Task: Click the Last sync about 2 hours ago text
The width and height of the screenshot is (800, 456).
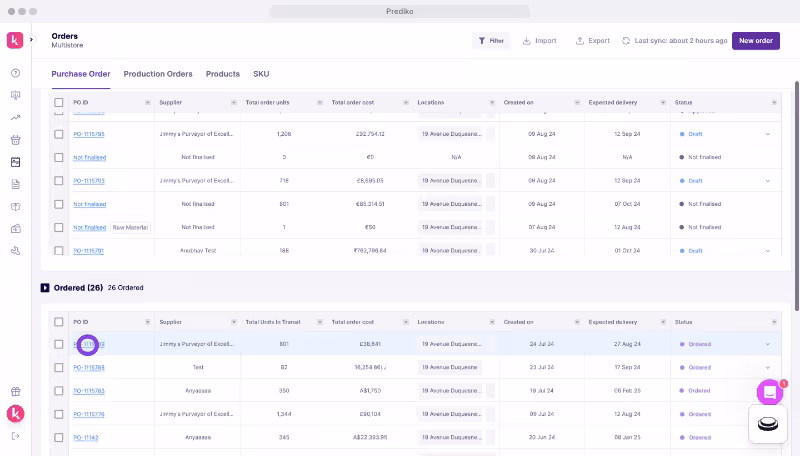Action: tap(681, 41)
